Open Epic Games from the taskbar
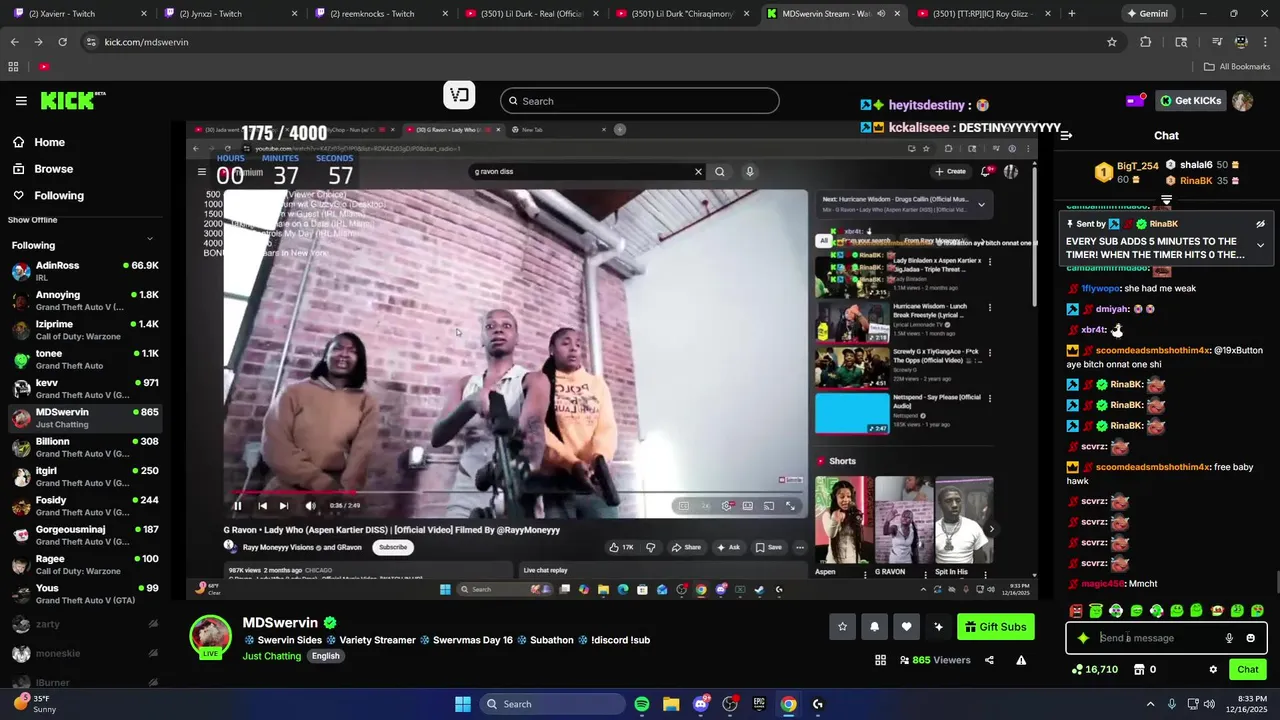1280x720 pixels. pos(759,704)
